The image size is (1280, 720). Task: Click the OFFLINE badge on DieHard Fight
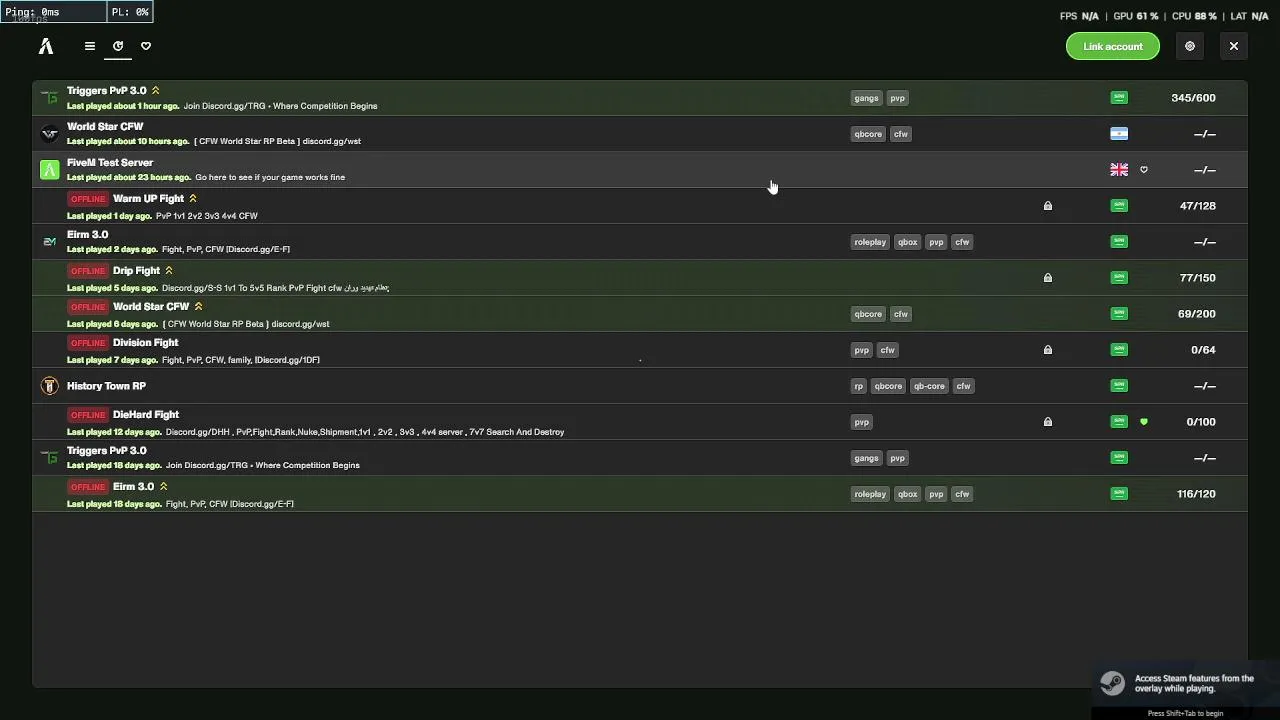pos(88,415)
